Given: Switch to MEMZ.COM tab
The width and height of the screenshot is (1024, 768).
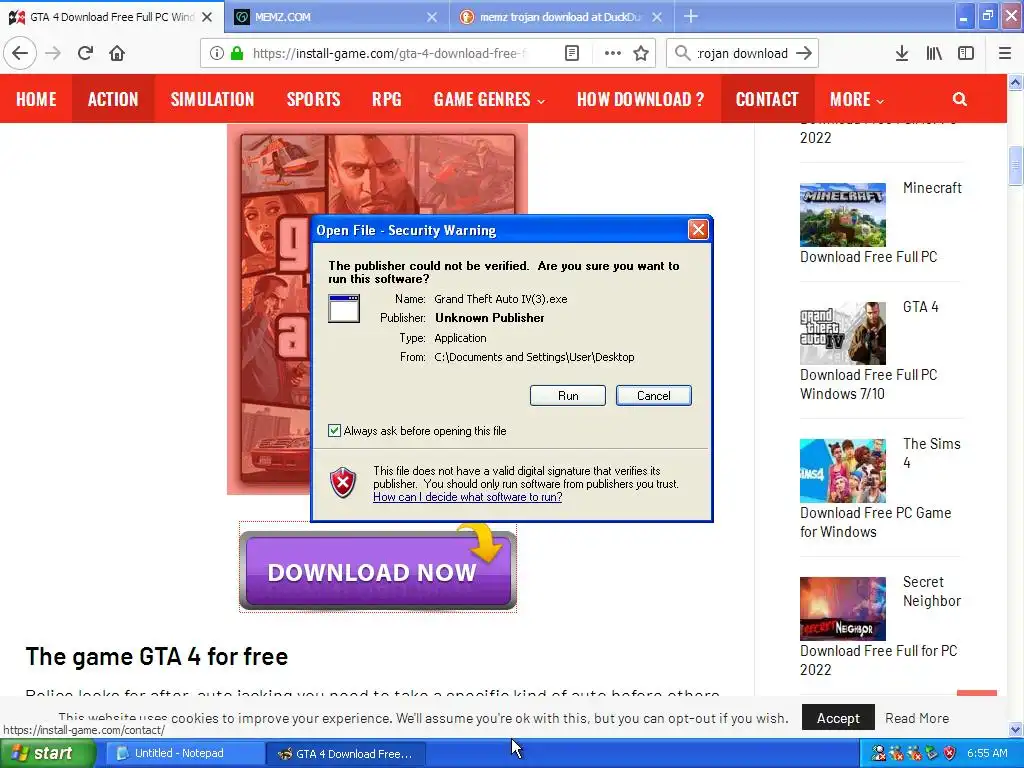Looking at the screenshot, I should pyautogui.click(x=337, y=17).
